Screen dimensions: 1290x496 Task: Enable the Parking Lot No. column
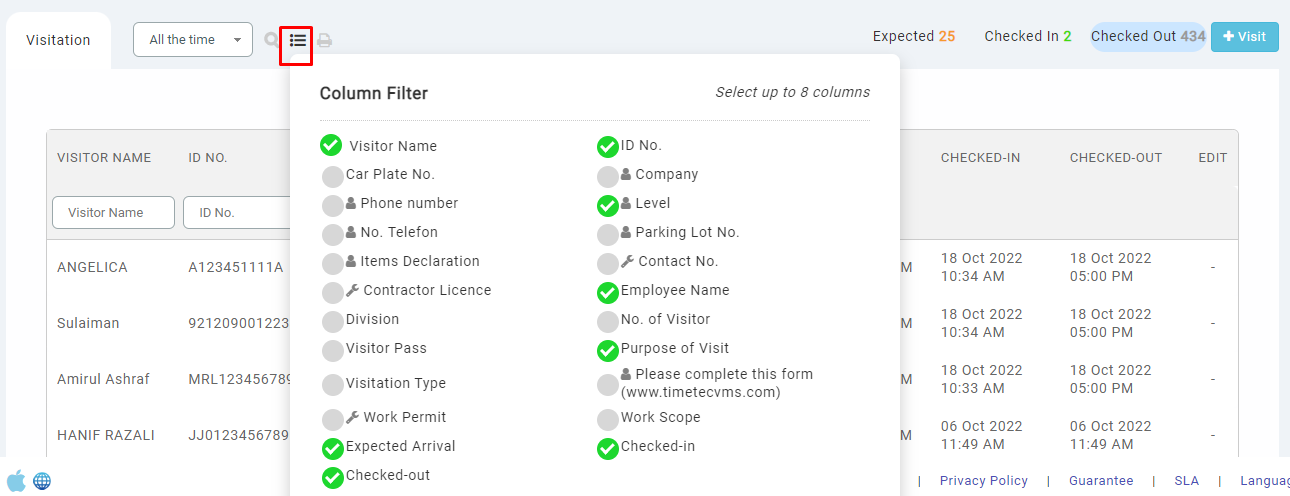tap(607, 235)
